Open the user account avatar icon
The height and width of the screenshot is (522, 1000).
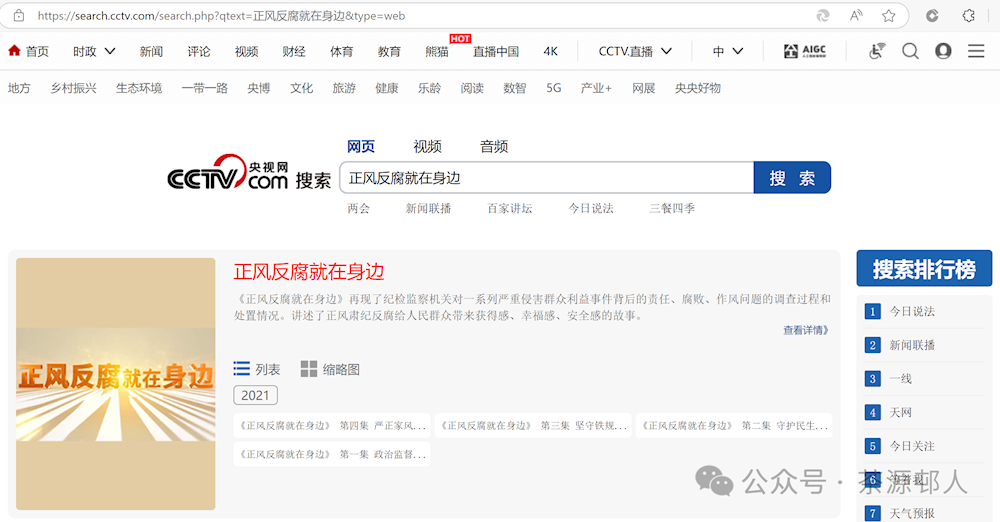point(943,51)
